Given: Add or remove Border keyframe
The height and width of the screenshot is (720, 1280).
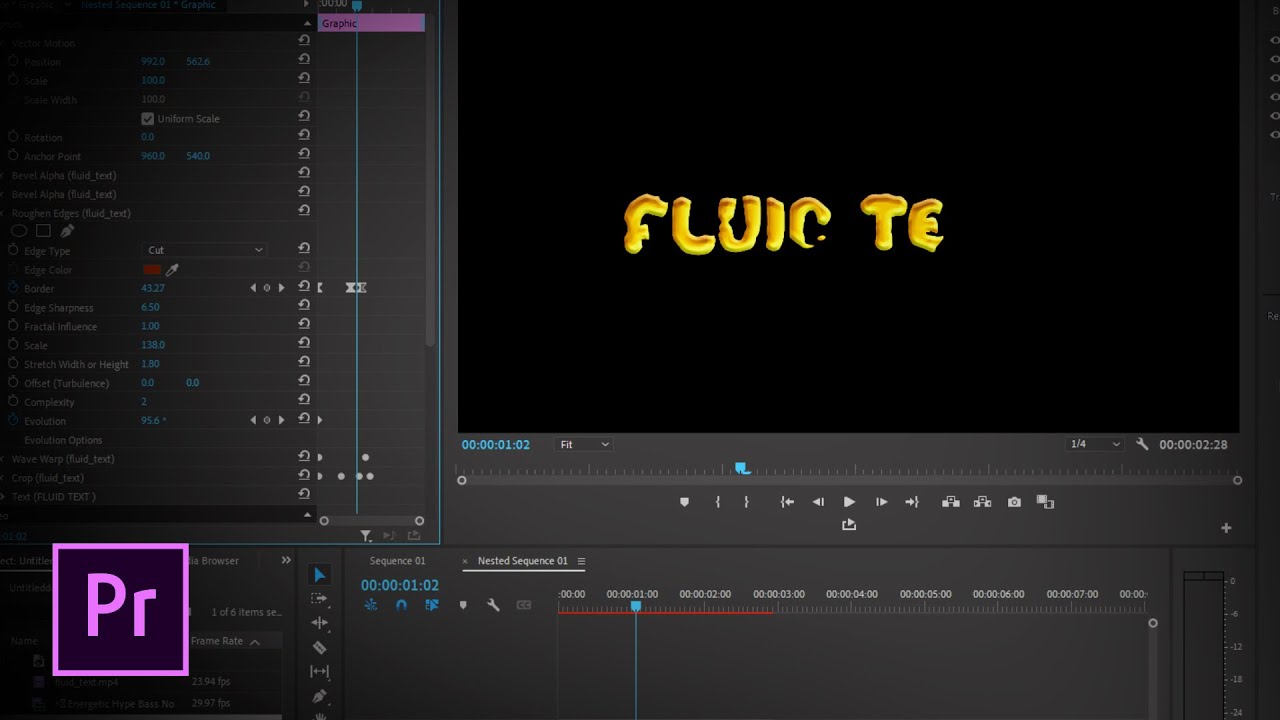Looking at the screenshot, I should point(266,288).
